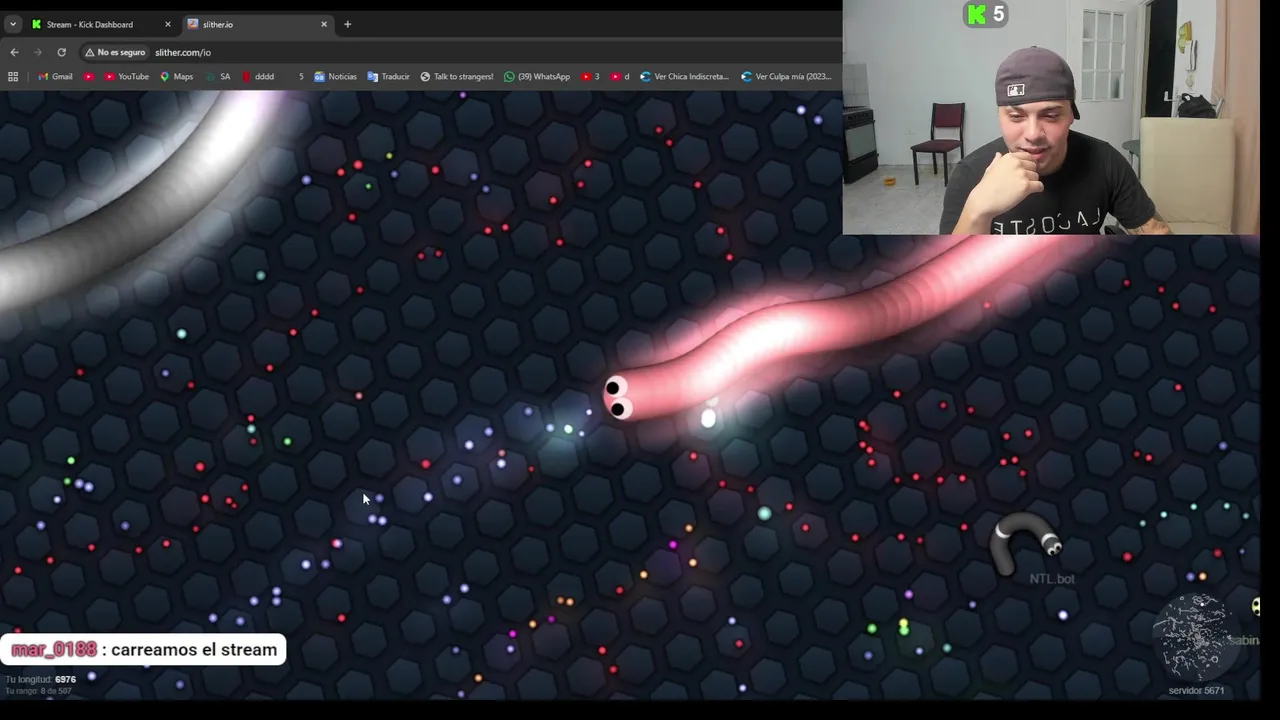Go back one page
The image size is (1280, 720).
pos(14,52)
